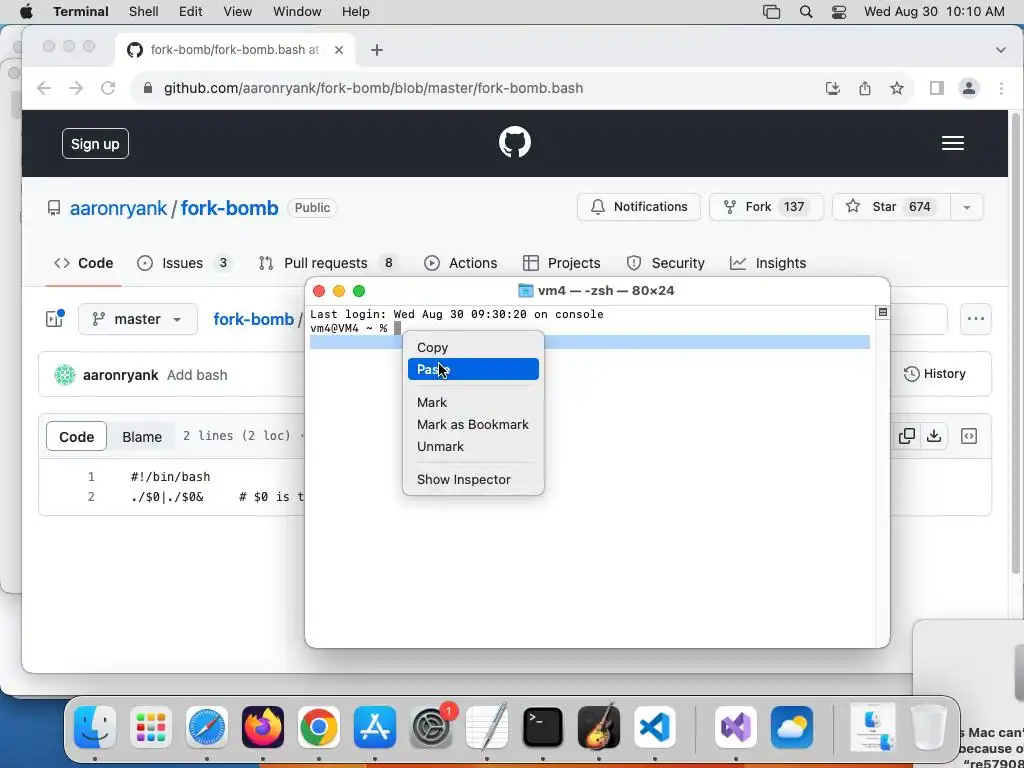Toggle Chrome side panel icon
This screenshot has width=1024, height=768.
tap(936, 88)
